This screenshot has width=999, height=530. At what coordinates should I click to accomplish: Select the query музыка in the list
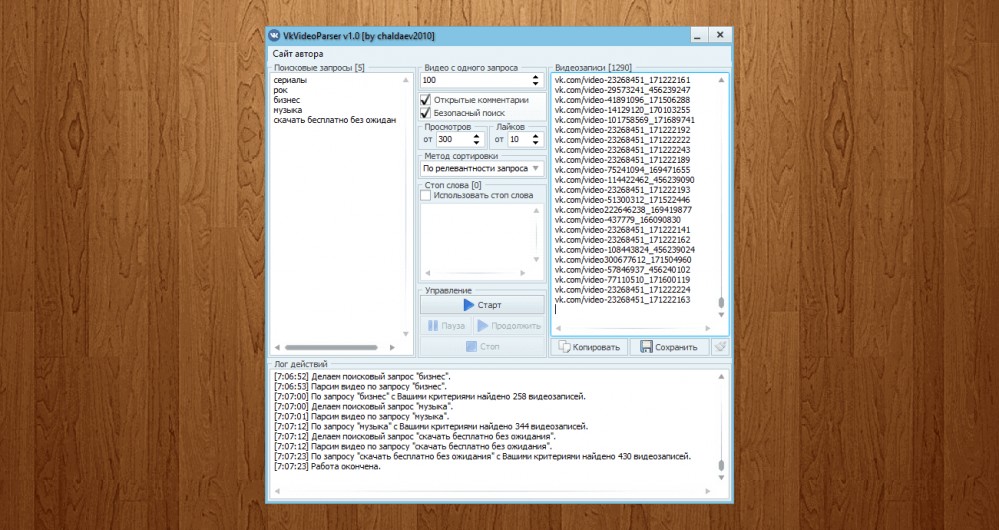pyautogui.click(x=288, y=110)
